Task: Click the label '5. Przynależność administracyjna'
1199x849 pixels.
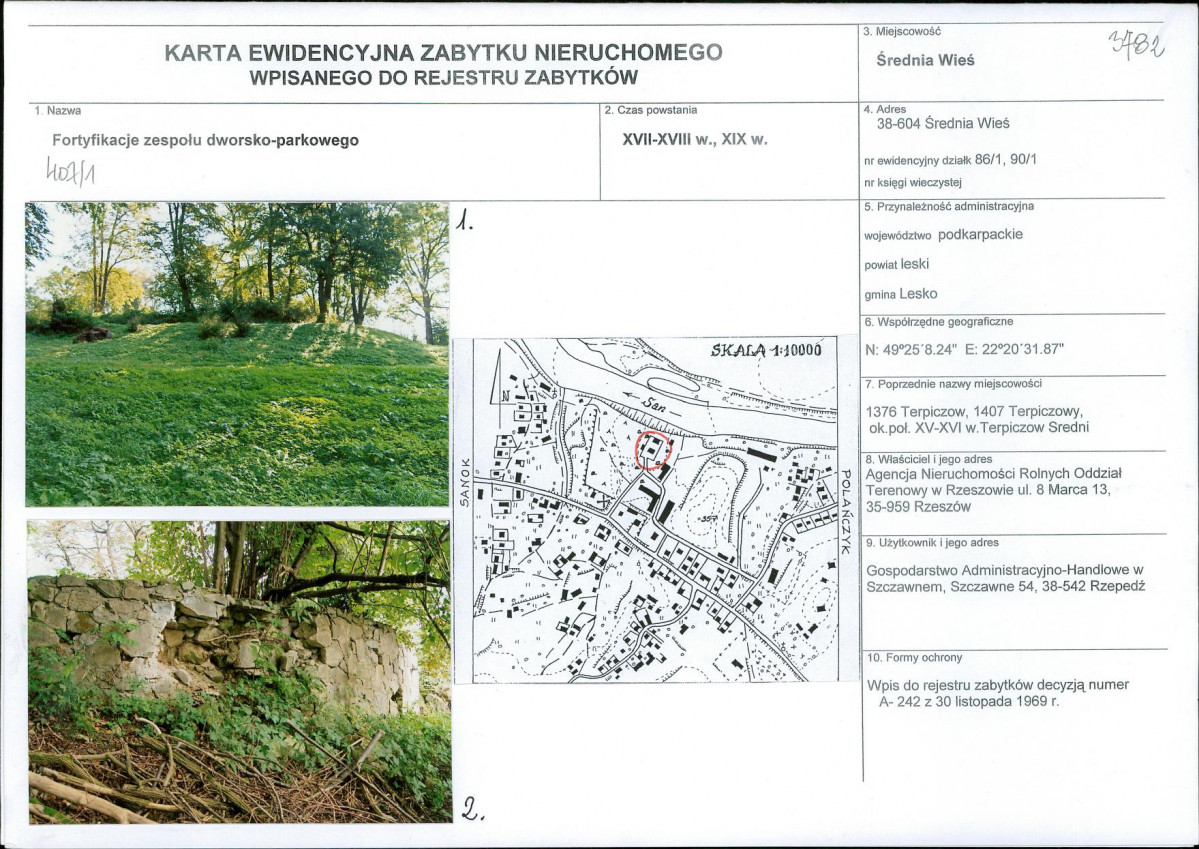Action: pos(949,207)
